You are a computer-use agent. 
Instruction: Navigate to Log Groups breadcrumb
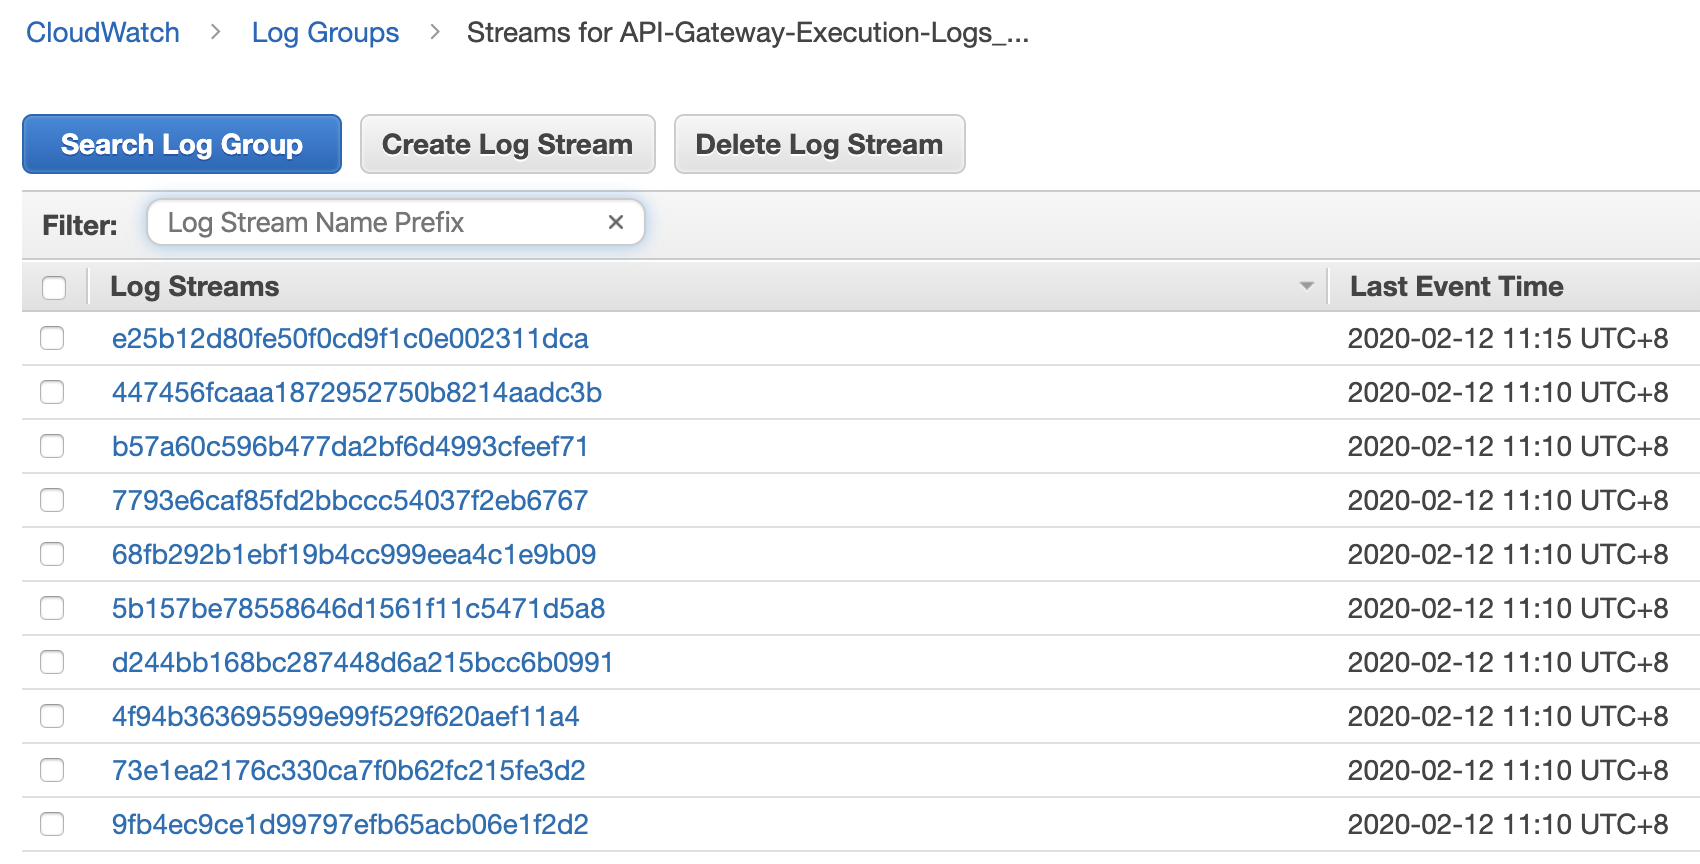tap(325, 33)
